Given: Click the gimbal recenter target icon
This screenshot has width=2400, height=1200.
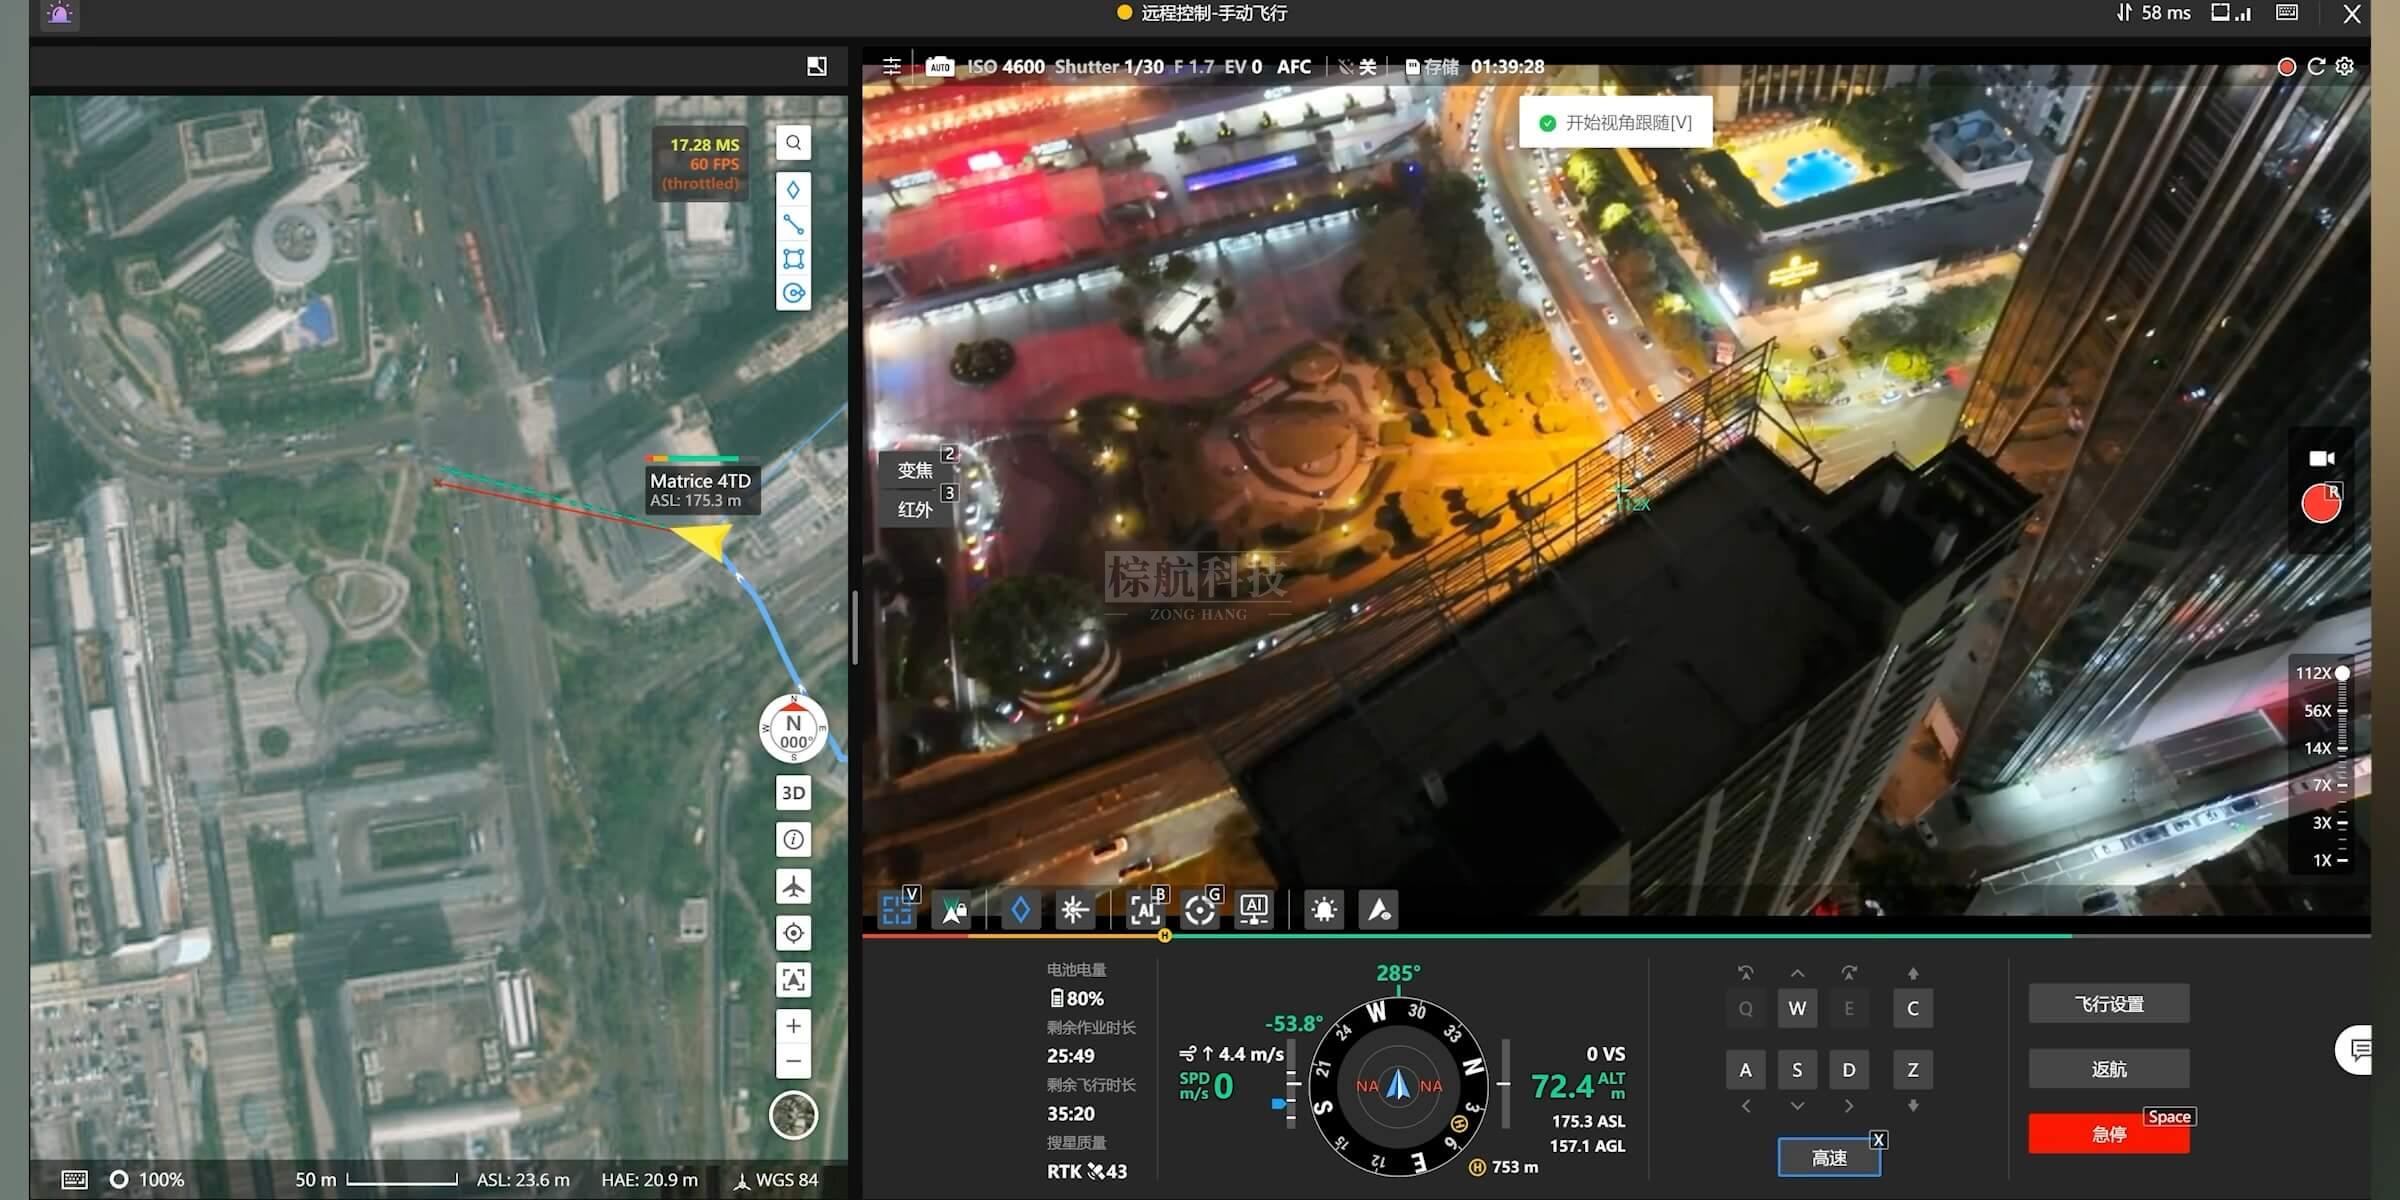Looking at the screenshot, I should point(1199,909).
